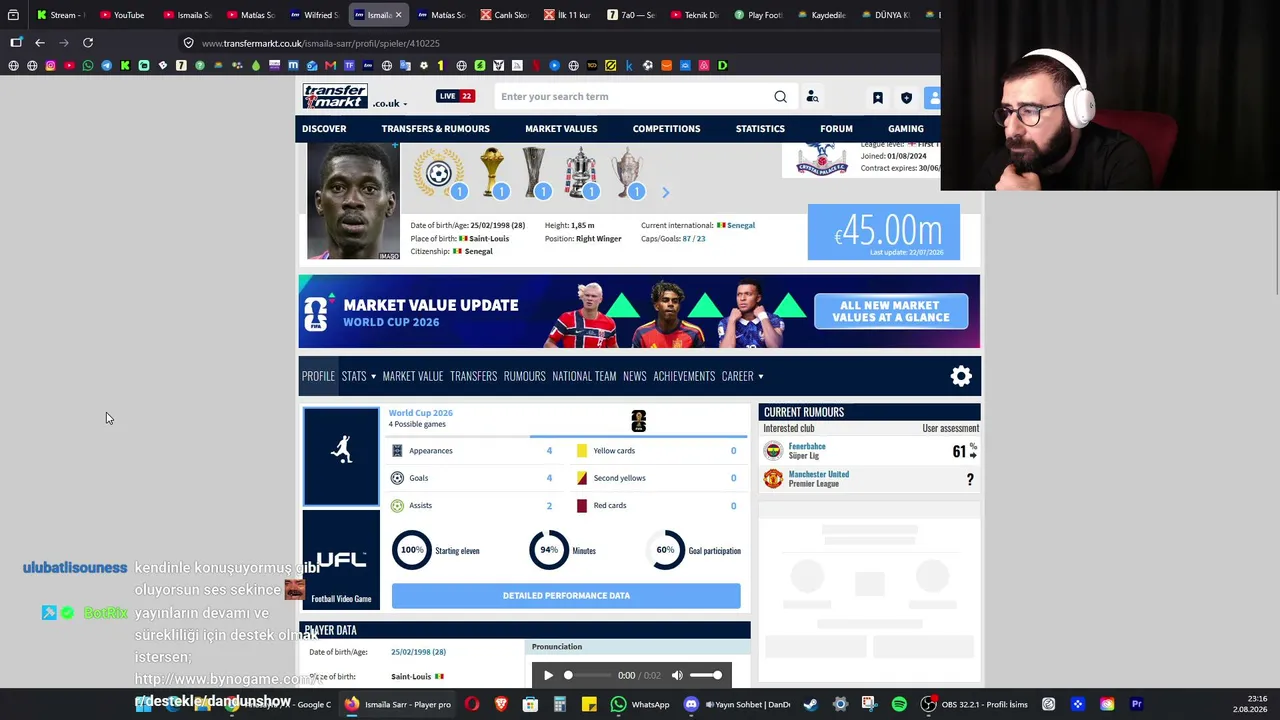Click the Crystal Palace club crest
Image resolution: width=1280 pixels, height=720 pixels.
click(822, 160)
